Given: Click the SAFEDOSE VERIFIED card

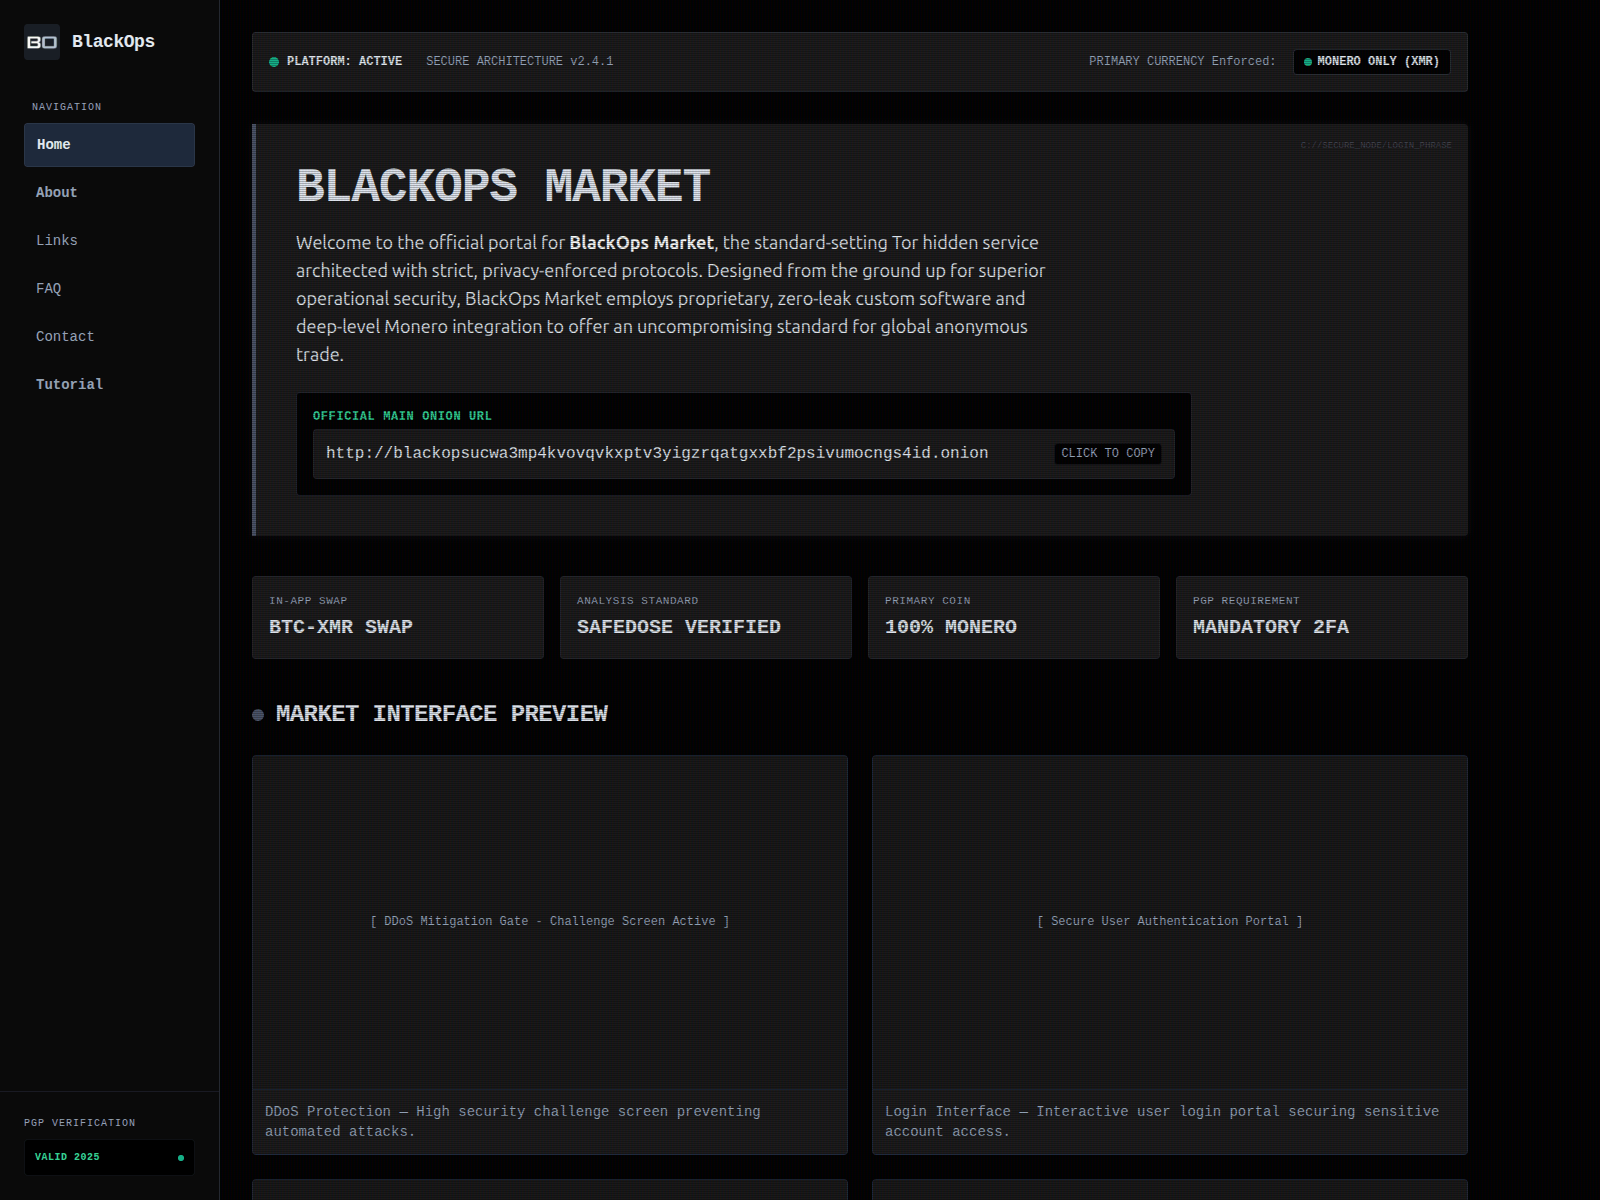Looking at the screenshot, I should [706, 617].
